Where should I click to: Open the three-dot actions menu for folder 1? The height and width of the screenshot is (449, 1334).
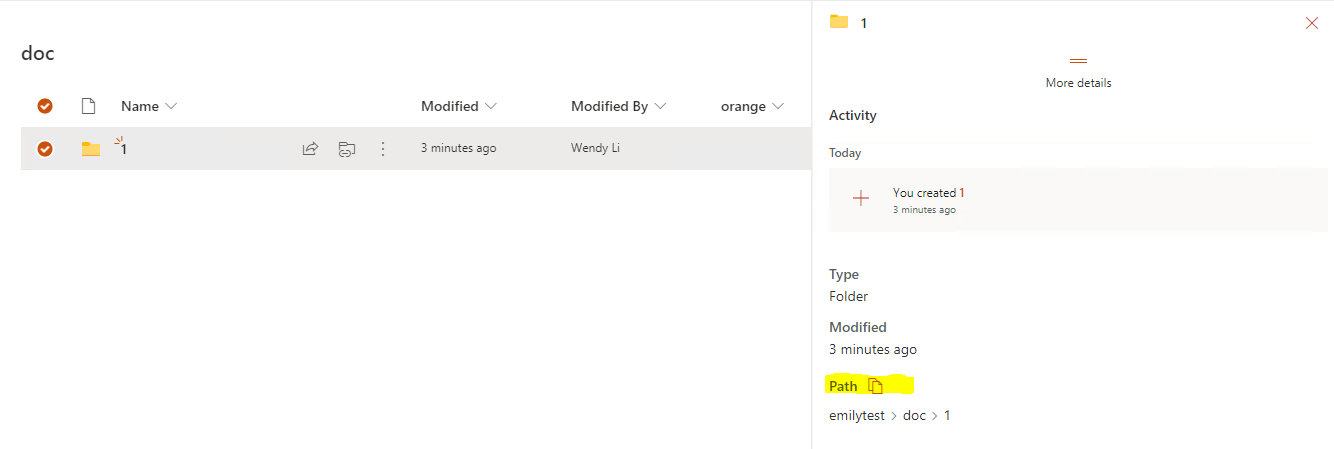click(x=382, y=149)
